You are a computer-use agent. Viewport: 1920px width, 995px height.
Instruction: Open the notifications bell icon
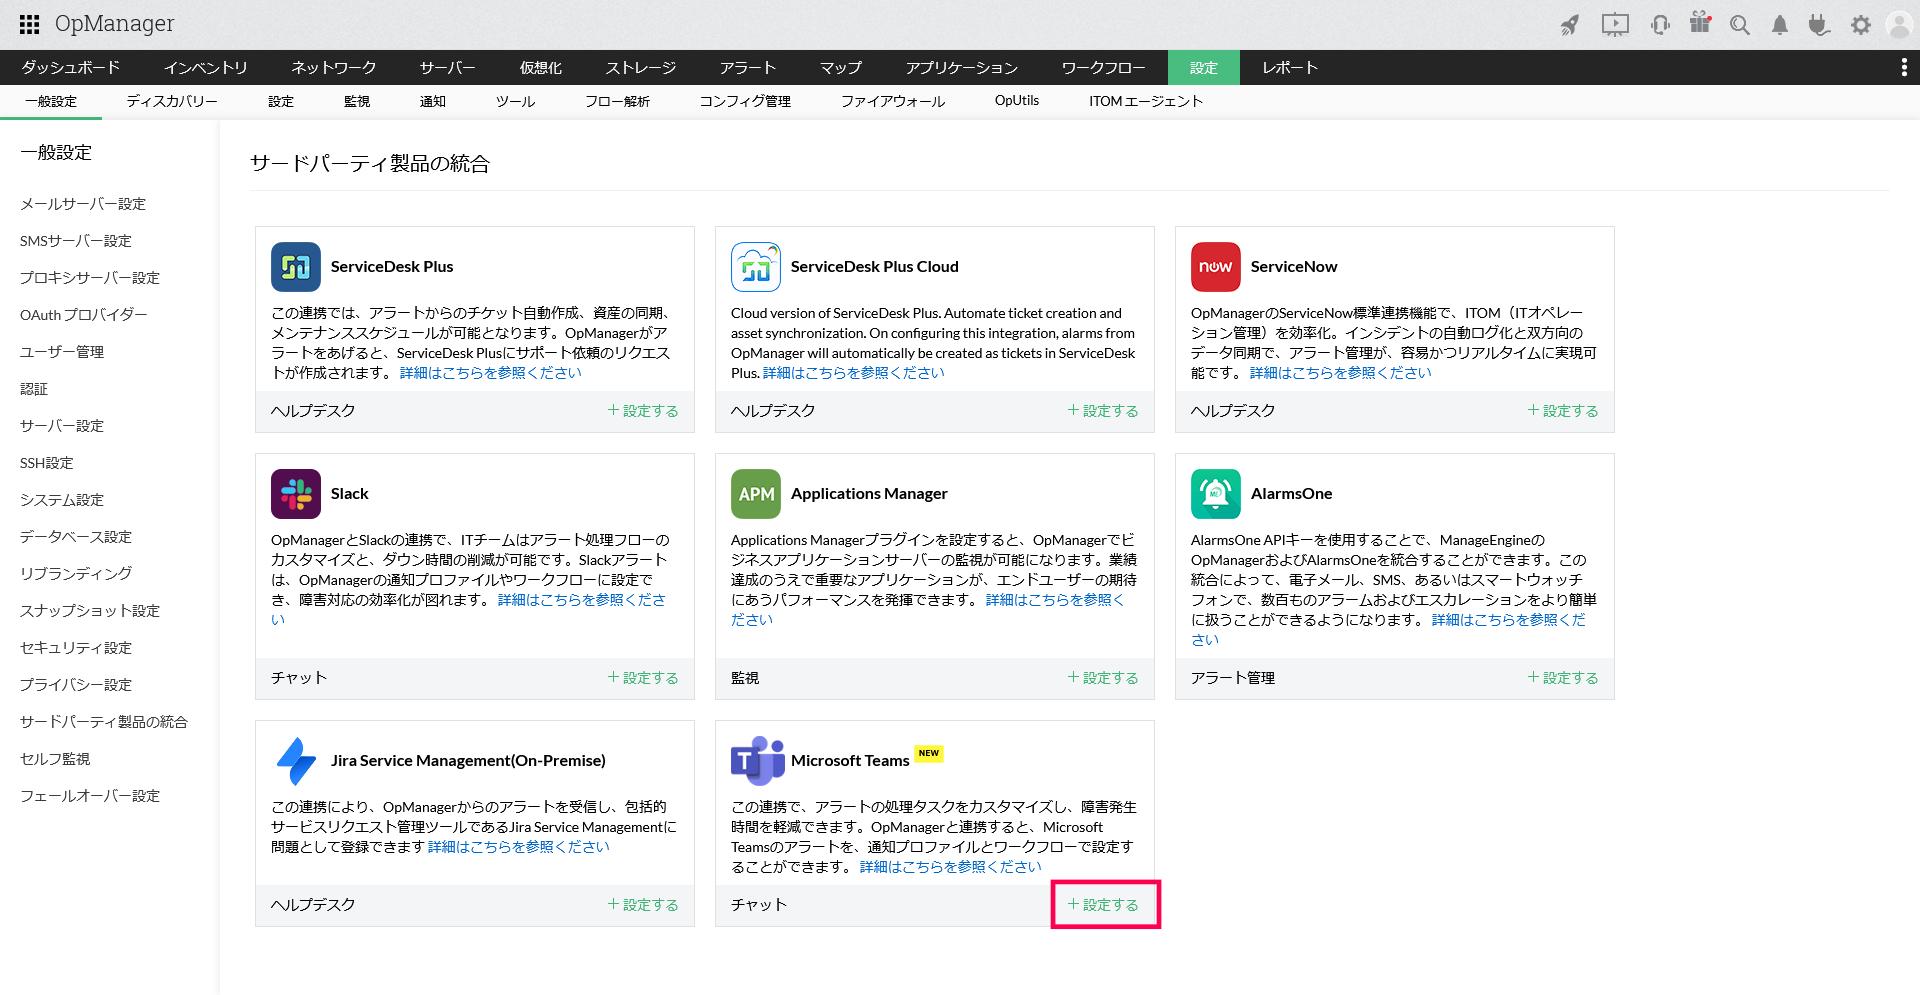[x=1780, y=25]
